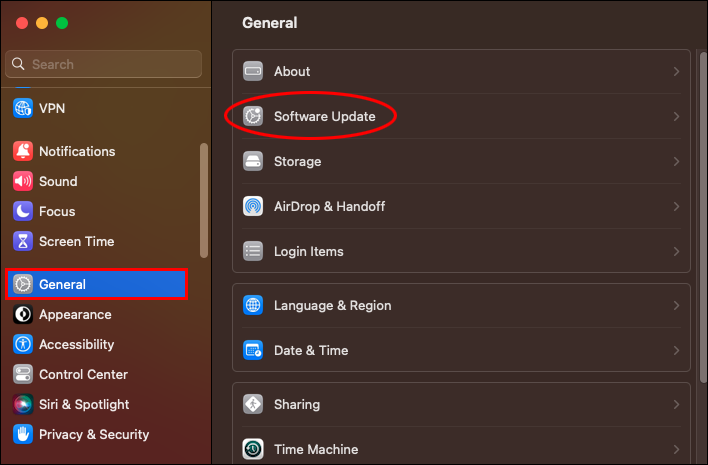This screenshot has height=465, width=708.
Task: Expand the Language & Region chevron
Action: (x=676, y=306)
